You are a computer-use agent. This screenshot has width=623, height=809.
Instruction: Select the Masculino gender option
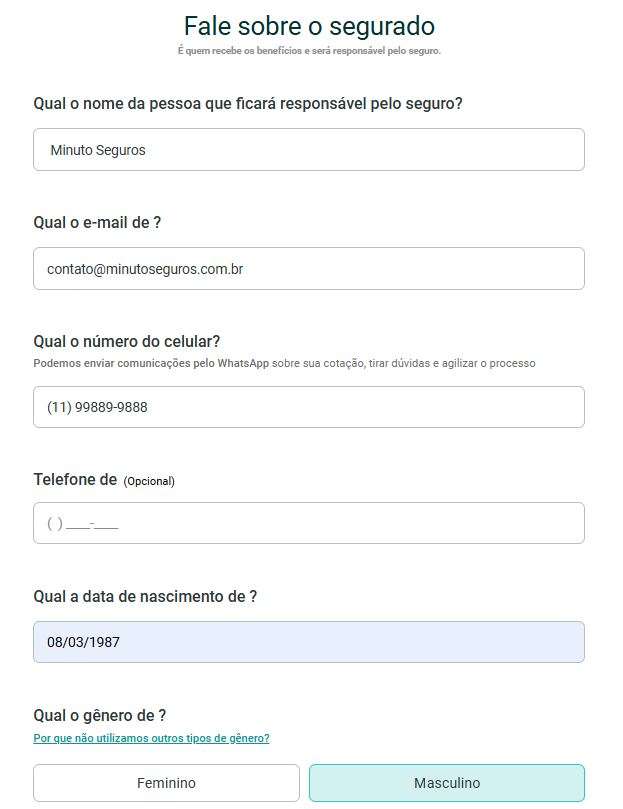click(447, 783)
